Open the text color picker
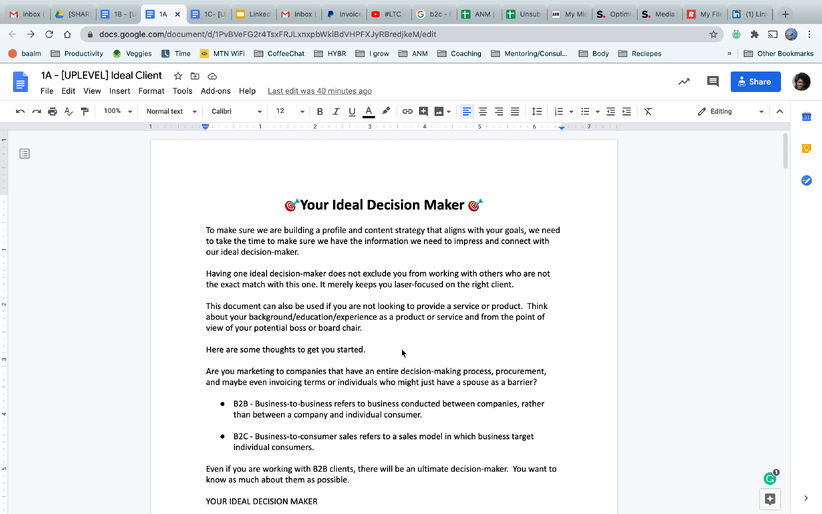The height and width of the screenshot is (514, 822). click(369, 111)
